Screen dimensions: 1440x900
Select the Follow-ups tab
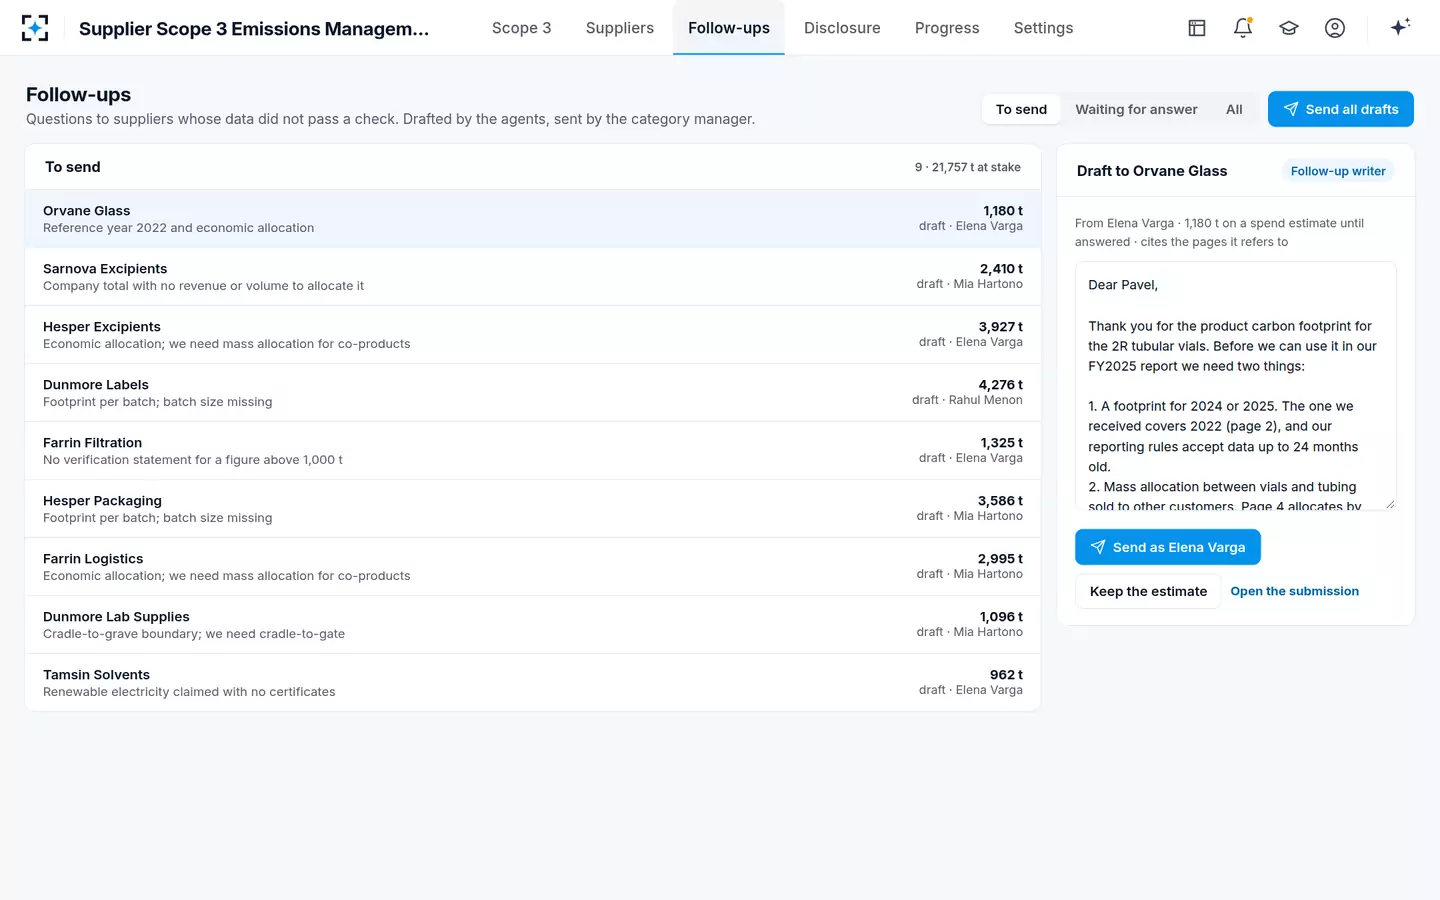click(x=729, y=28)
